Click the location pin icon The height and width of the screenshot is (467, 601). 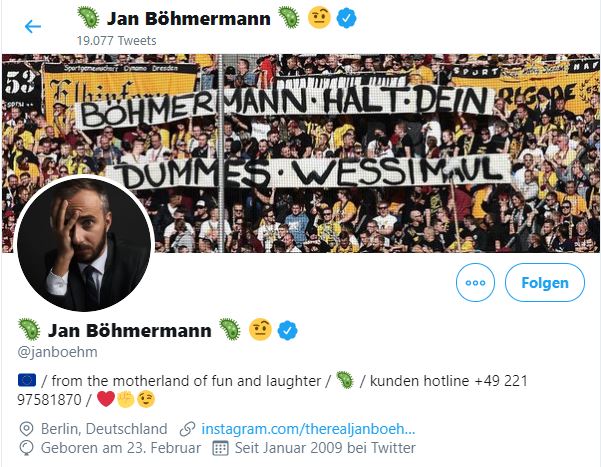coord(26,428)
